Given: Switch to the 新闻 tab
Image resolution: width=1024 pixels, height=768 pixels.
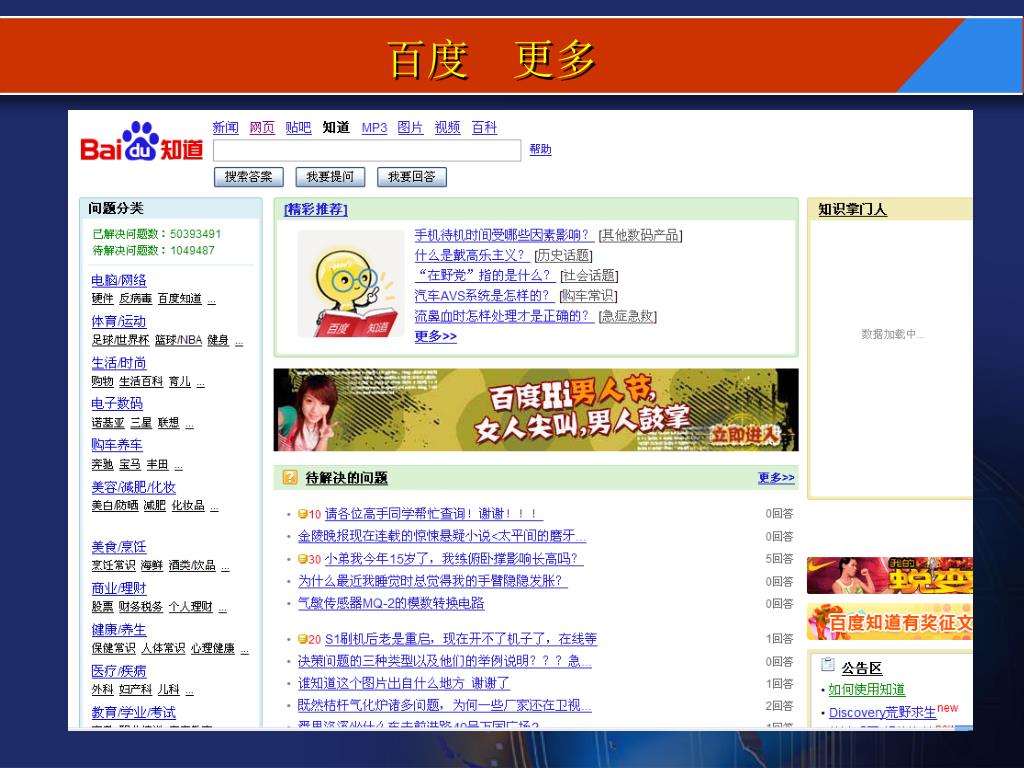Looking at the screenshot, I should tap(225, 127).
